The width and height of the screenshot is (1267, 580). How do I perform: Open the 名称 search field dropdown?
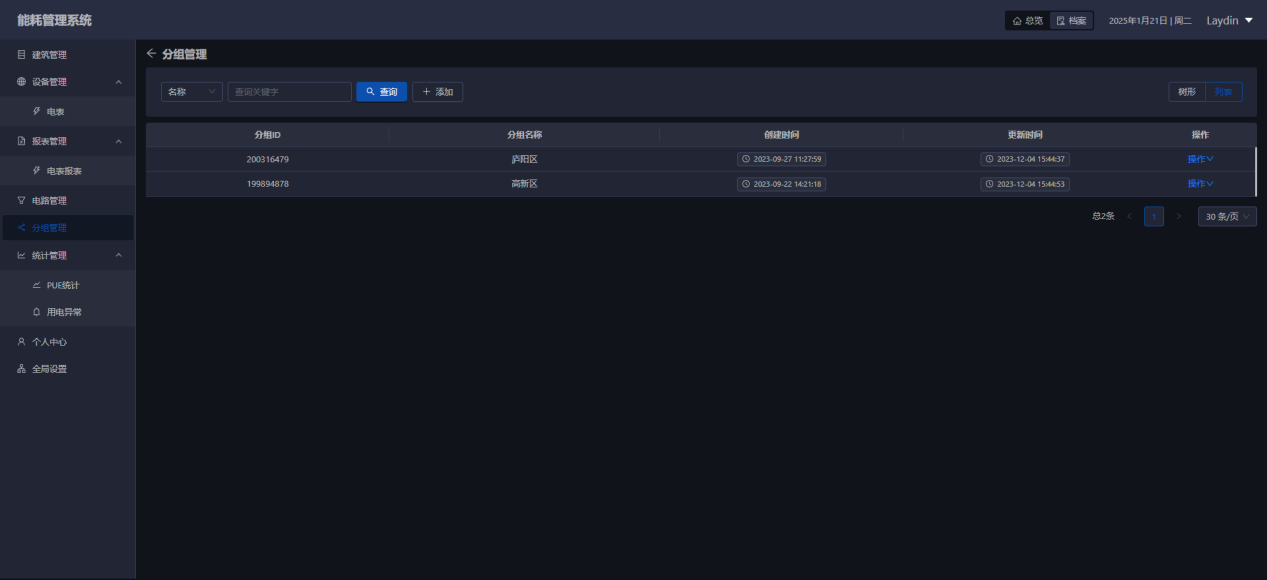[192, 92]
